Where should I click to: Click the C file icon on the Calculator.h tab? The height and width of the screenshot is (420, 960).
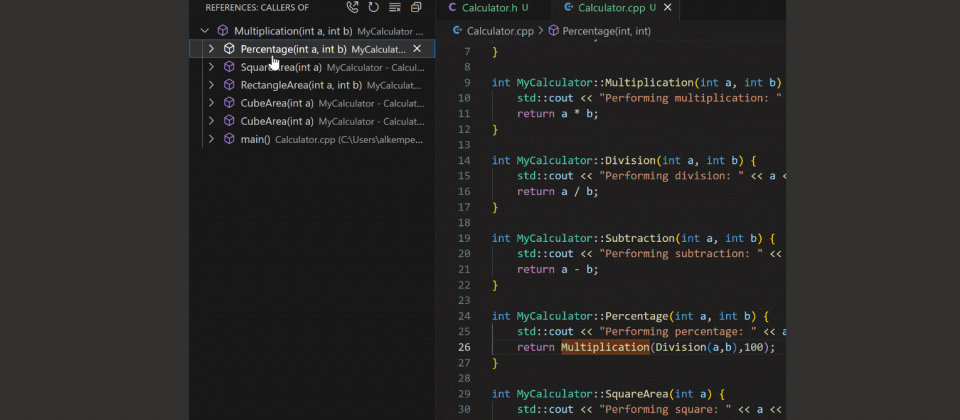[x=452, y=8]
